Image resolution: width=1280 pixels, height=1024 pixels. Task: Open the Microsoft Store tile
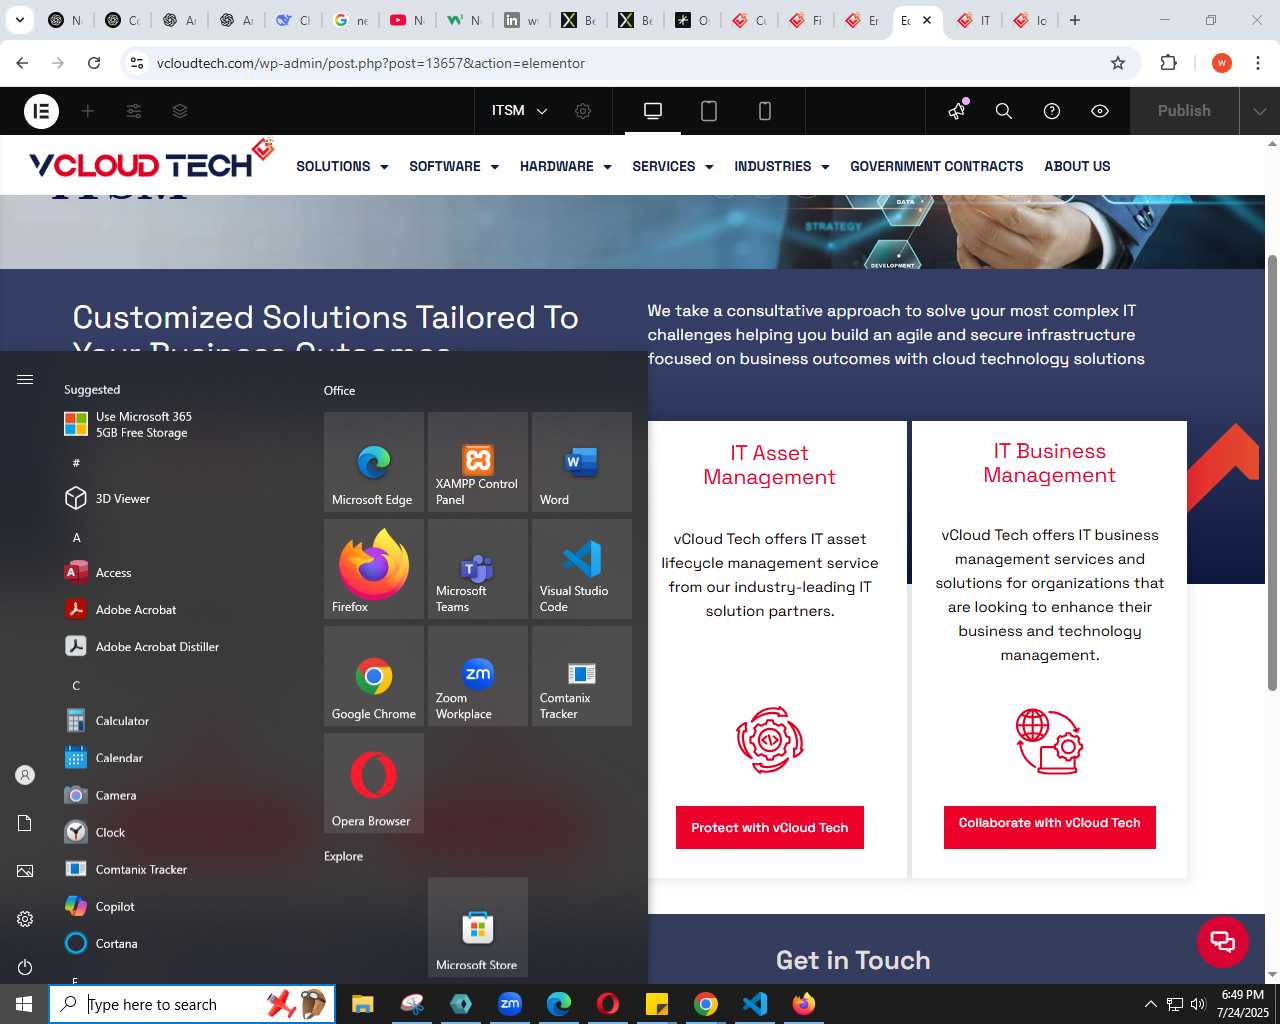[478, 927]
